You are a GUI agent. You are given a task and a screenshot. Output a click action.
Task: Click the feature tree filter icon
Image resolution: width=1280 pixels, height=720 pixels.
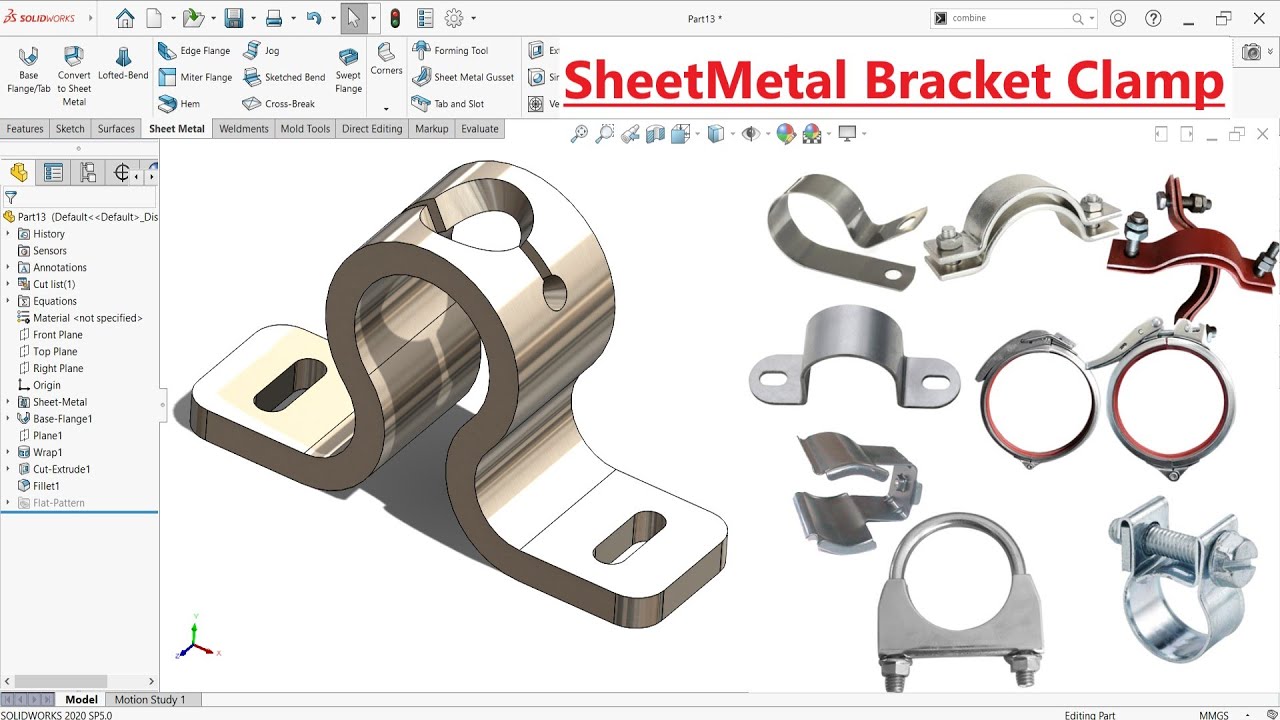pyautogui.click(x=11, y=198)
